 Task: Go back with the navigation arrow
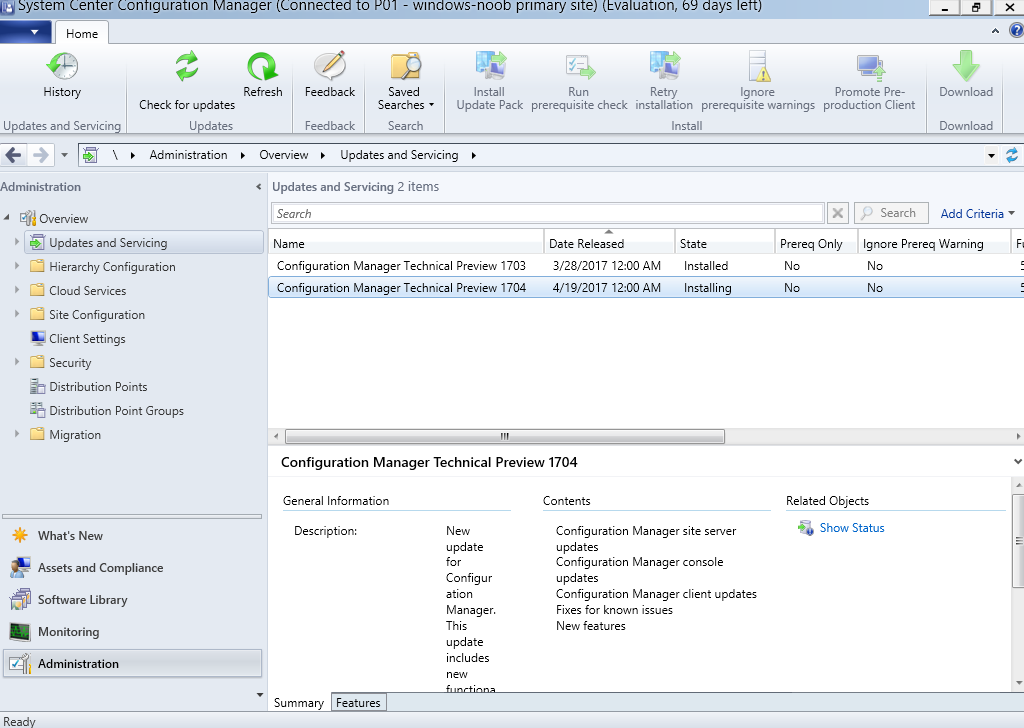coord(13,155)
